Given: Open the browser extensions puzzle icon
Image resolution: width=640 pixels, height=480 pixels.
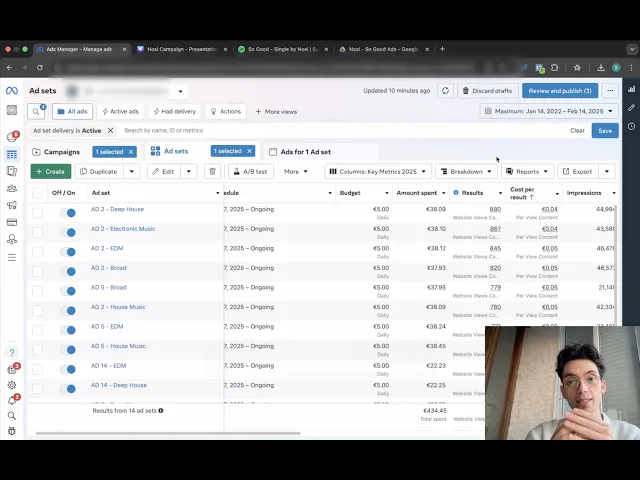Looking at the screenshot, I should pyautogui.click(x=554, y=68).
